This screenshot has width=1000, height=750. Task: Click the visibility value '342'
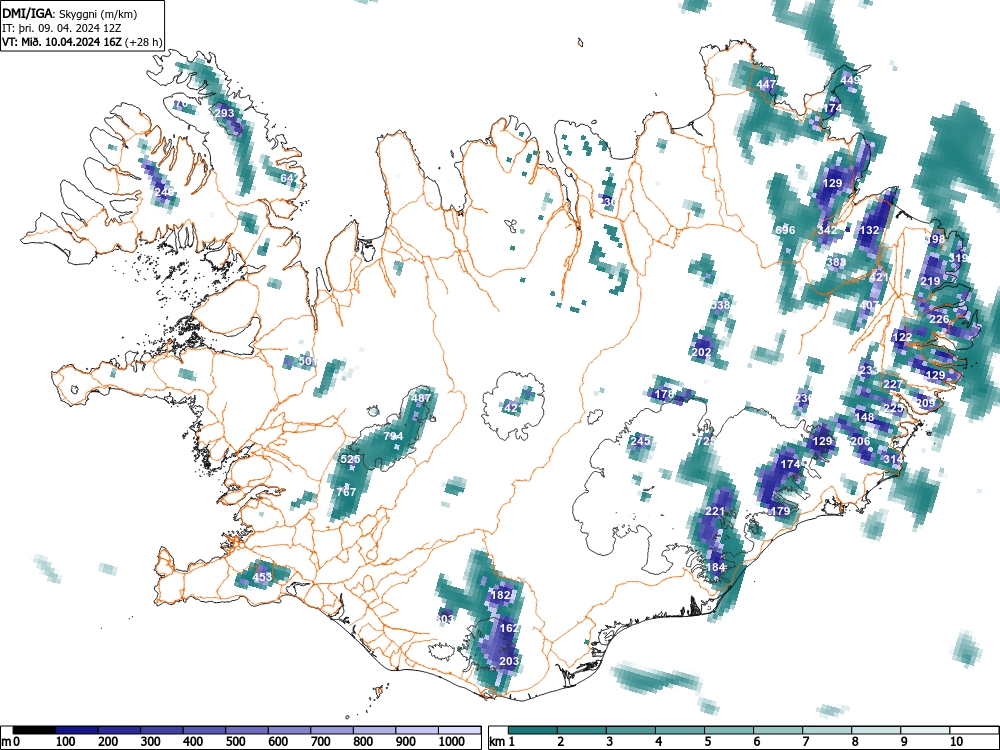[827, 230]
